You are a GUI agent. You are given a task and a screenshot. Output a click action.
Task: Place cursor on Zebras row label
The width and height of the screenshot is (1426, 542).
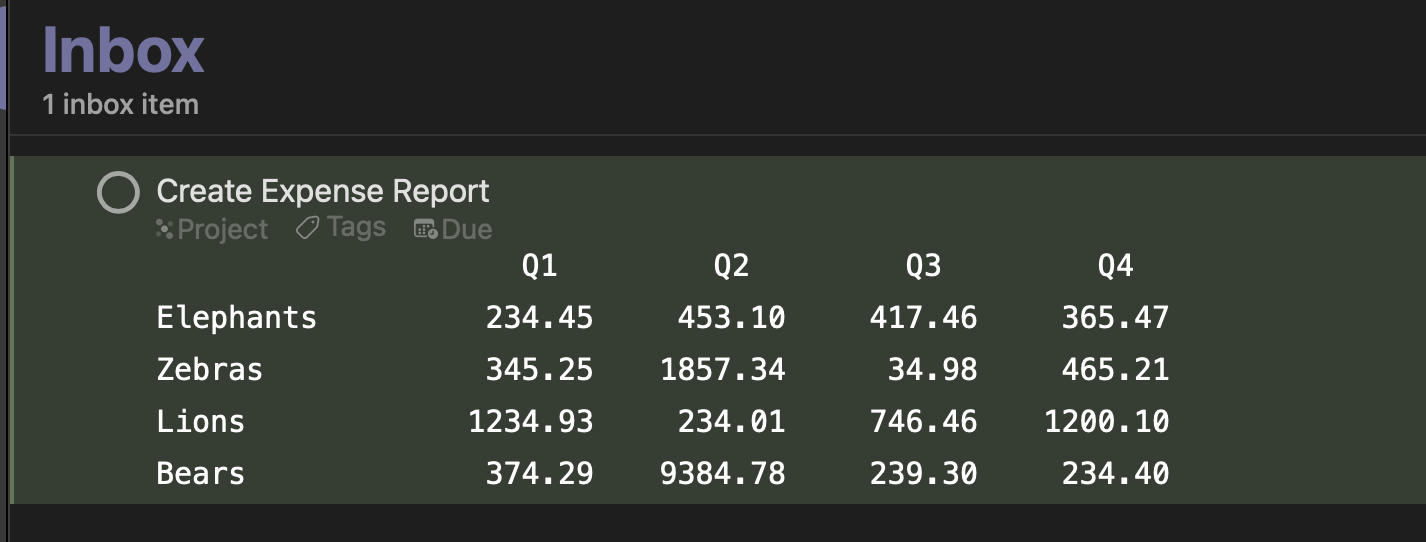(210, 370)
